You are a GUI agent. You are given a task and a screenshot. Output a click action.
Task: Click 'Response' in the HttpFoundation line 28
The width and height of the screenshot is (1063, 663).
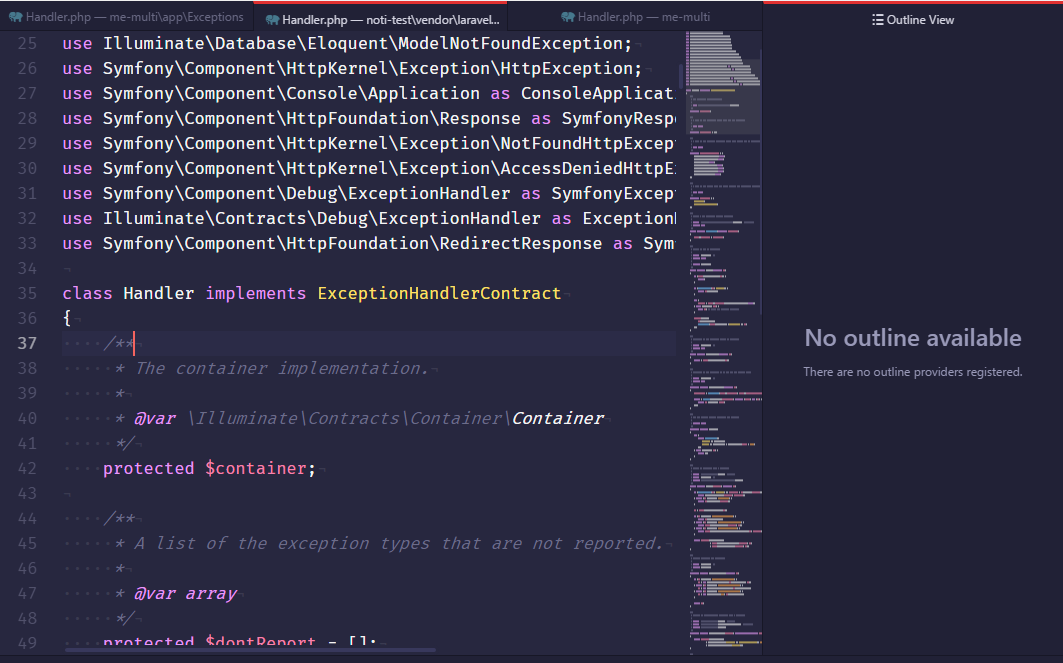pos(480,119)
